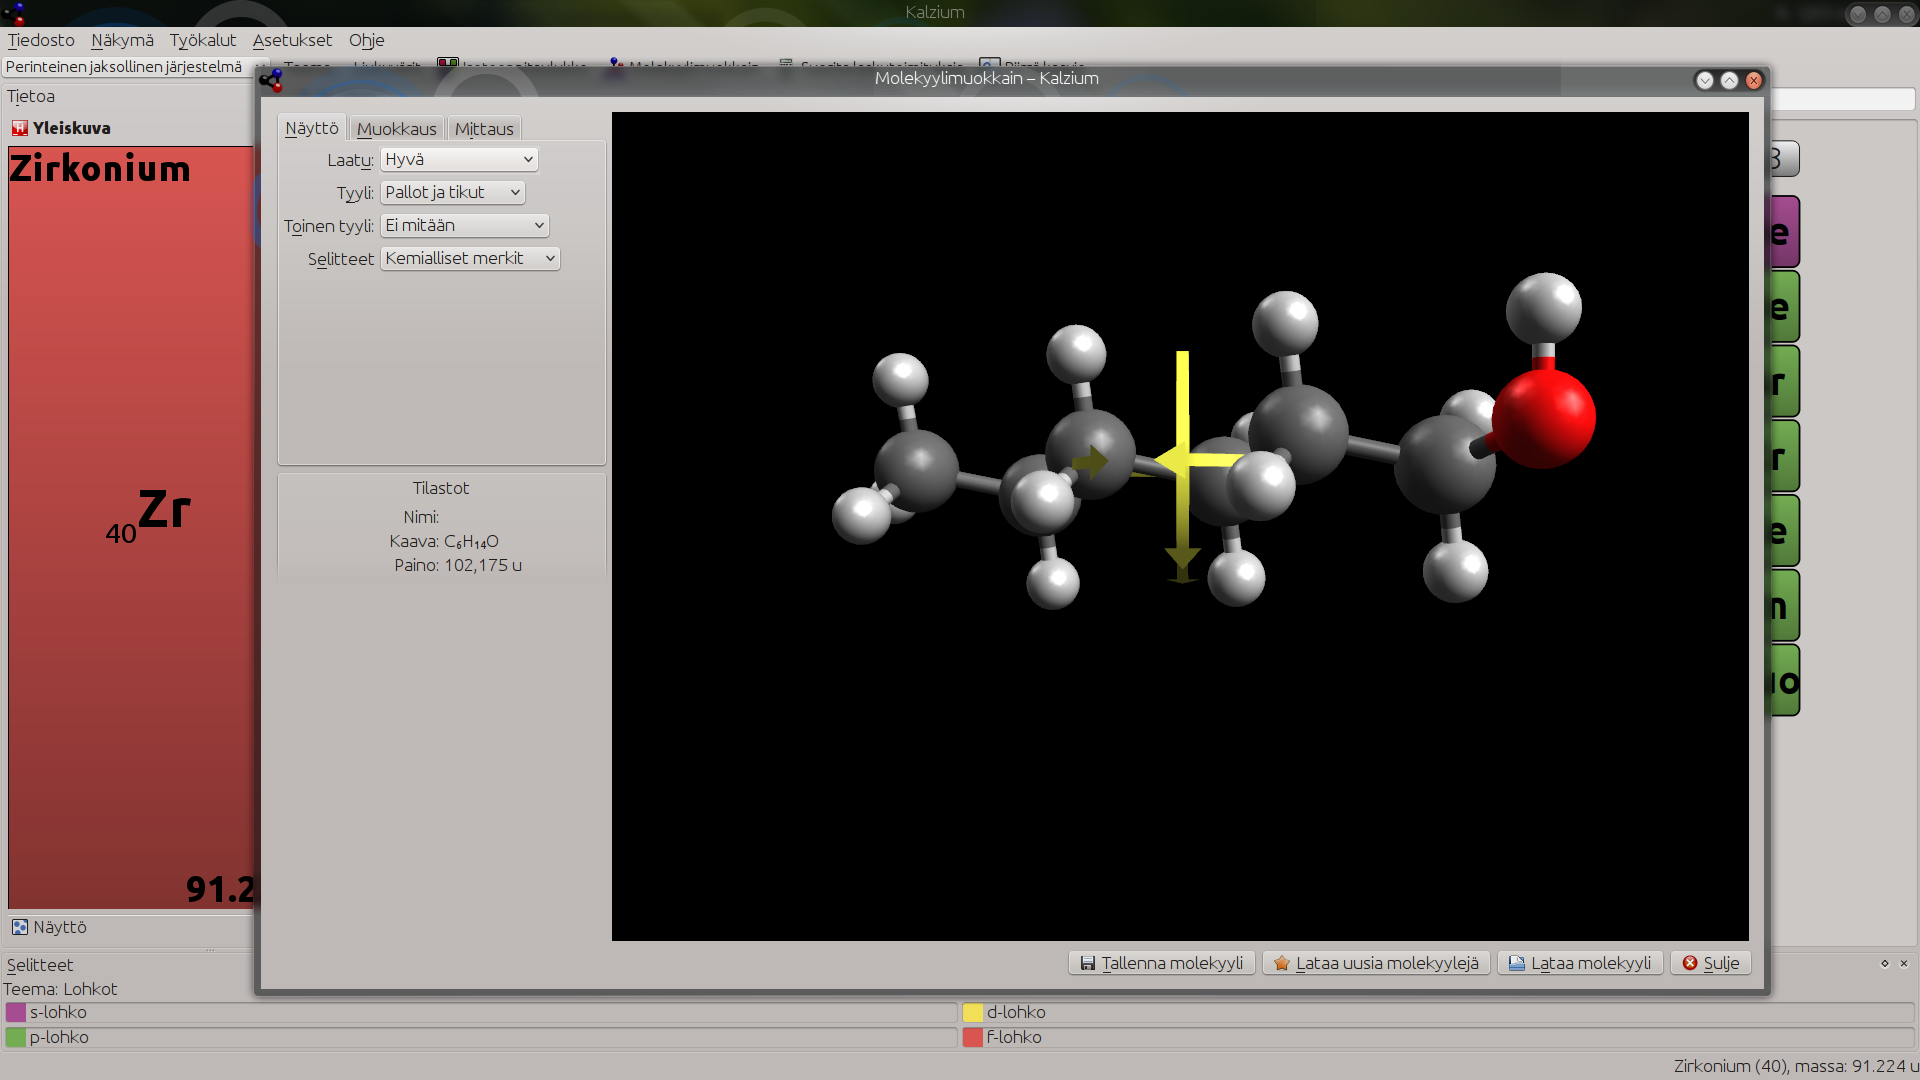Screen dimensions: 1920x1080
Task: Click the red oxygen atom in the viewer
Action: click(1543, 418)
